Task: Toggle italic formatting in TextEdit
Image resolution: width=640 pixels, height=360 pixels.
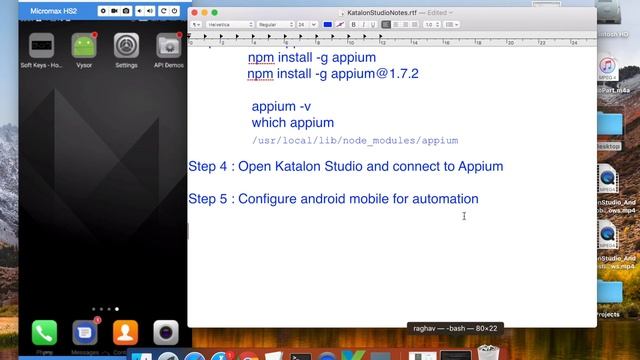Action: click(363, 24)
